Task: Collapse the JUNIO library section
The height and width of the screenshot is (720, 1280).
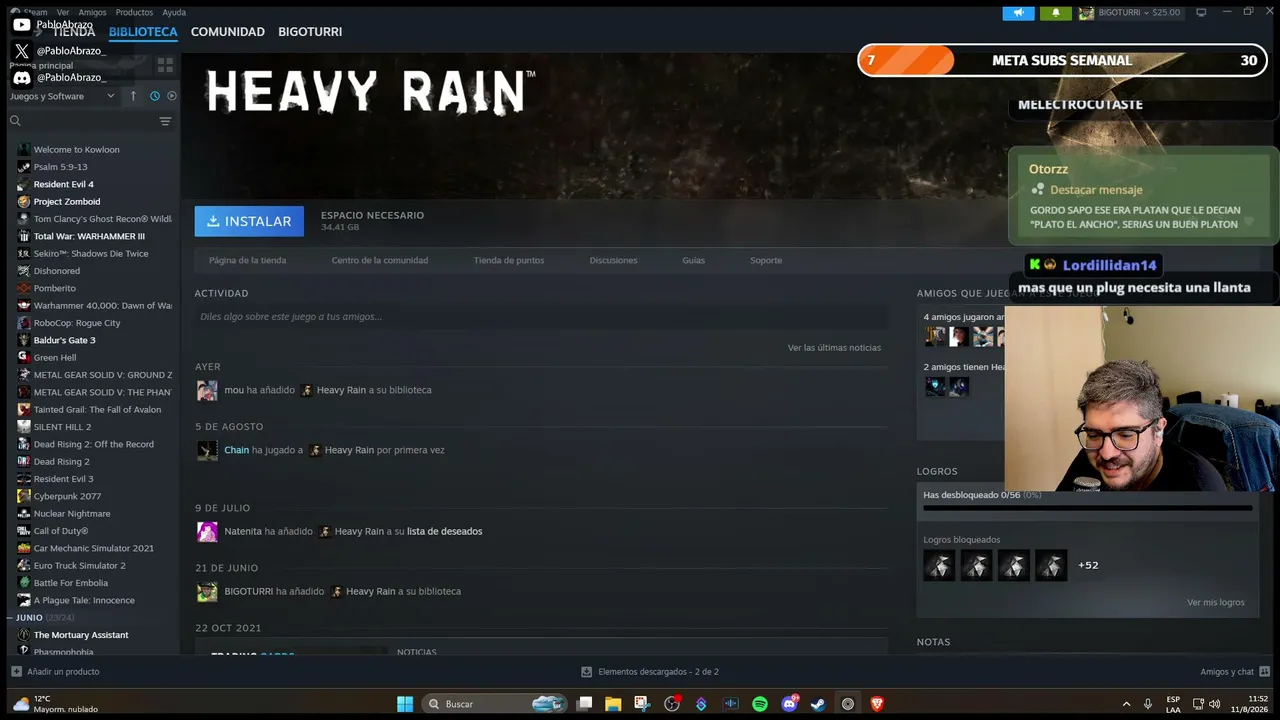Action: pos(29,618)
